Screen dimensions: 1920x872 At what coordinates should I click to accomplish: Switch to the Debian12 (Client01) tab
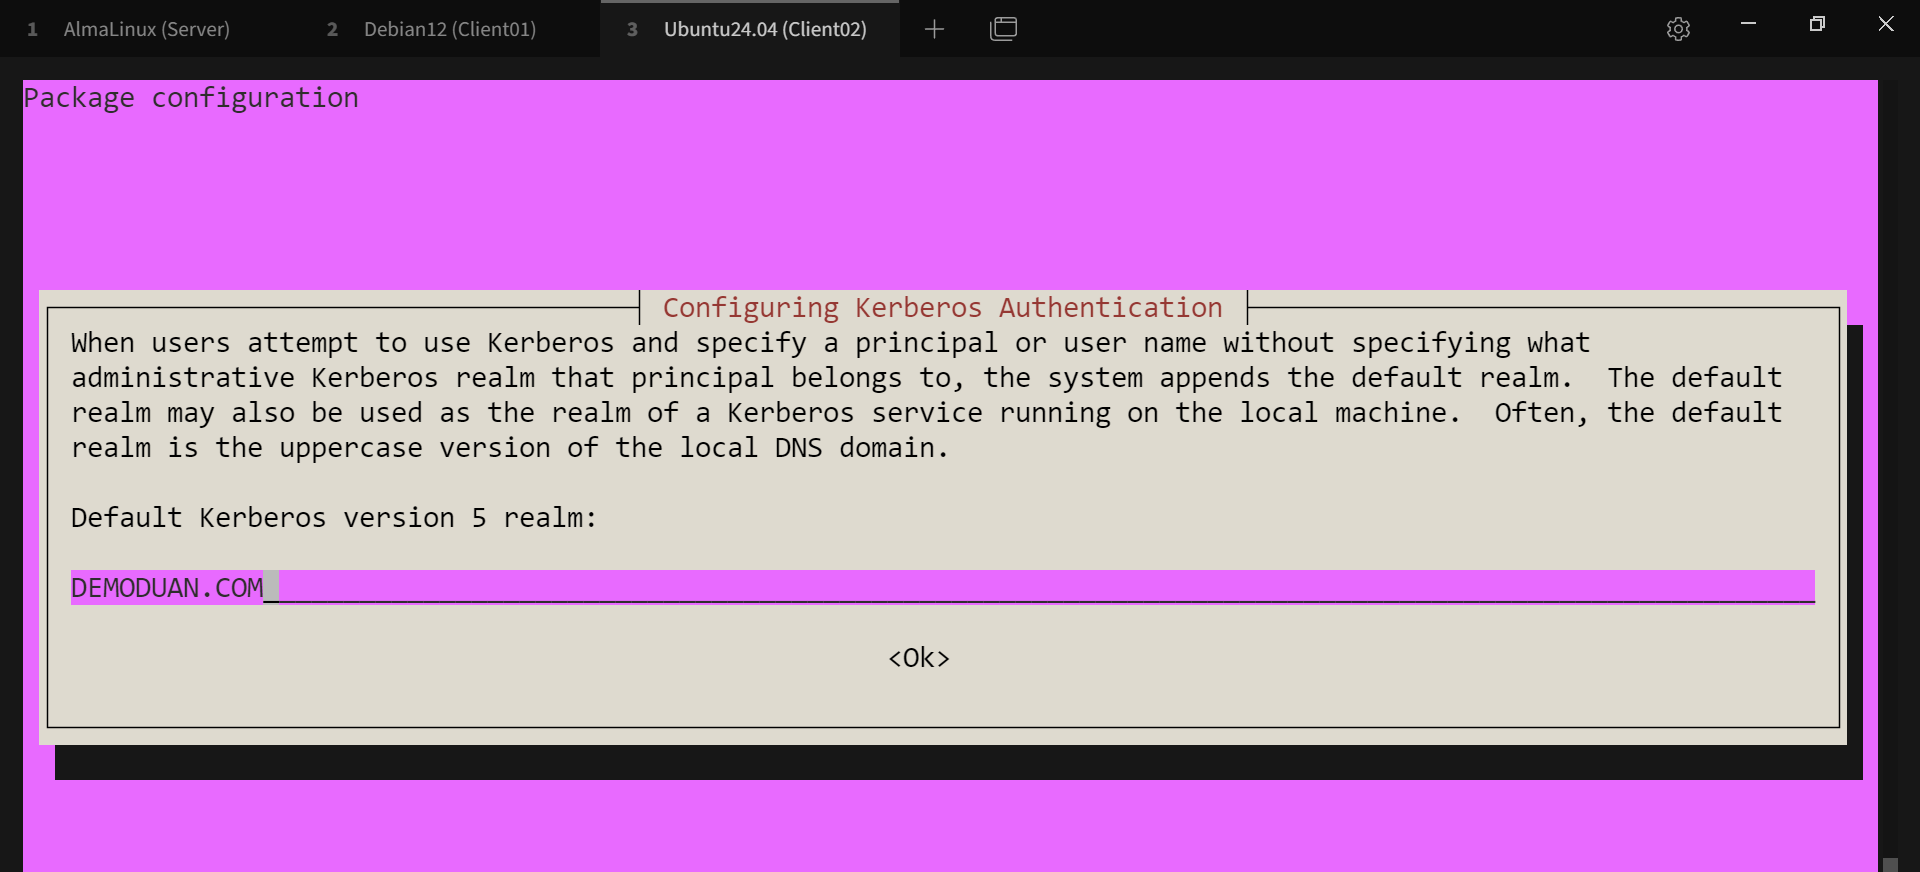click(449, 29)
